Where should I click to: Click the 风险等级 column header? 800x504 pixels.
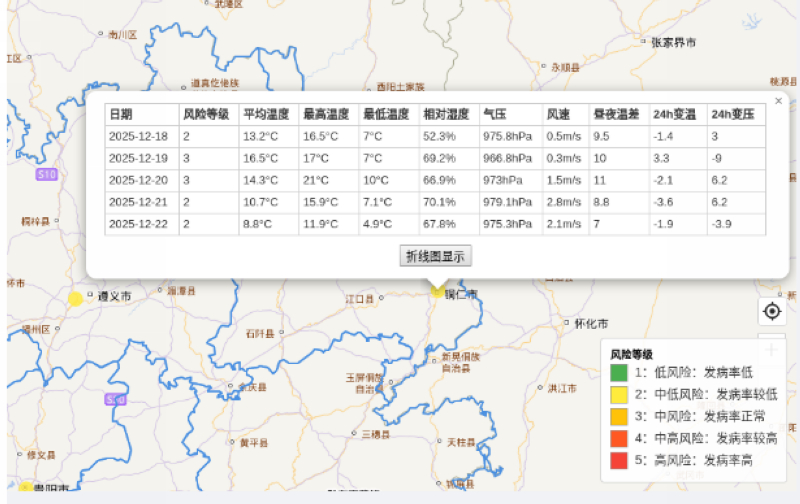click(205, 114)
